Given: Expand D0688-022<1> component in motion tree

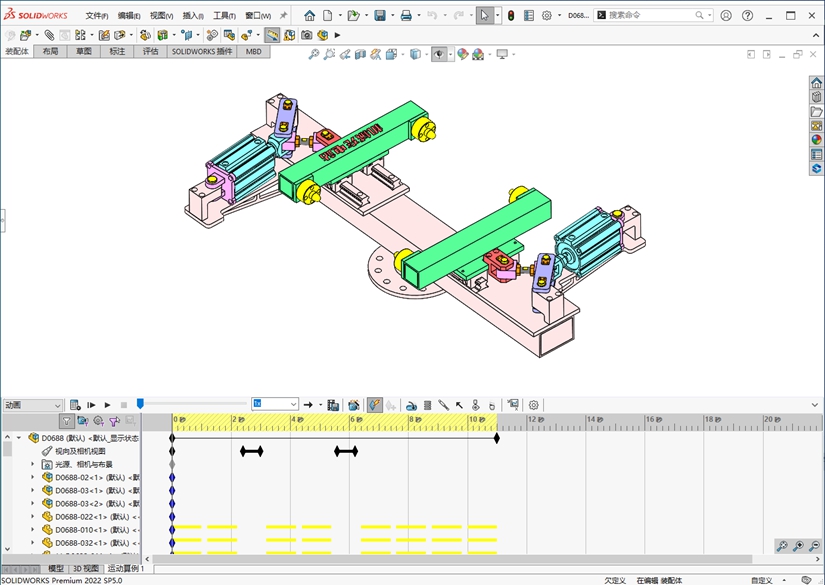Looking at the screenshot, I should (x=33, y=517).
